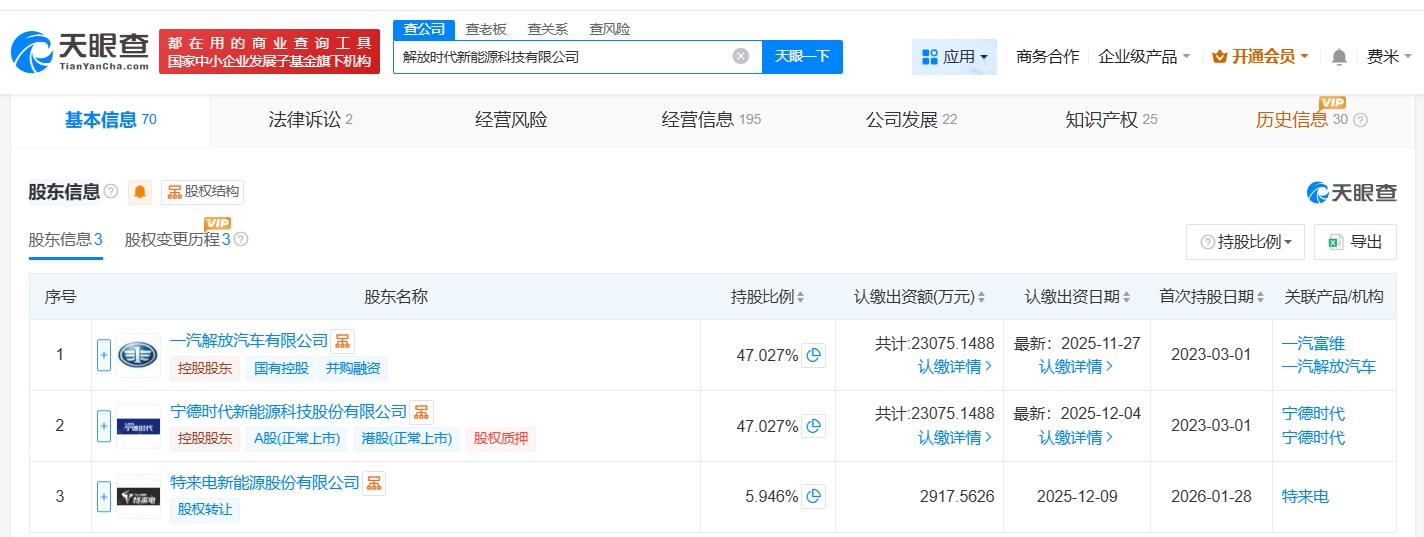The width and height of the screenshot is (1424, 537).
Task: Click the 天眼查 logo in header
Action: 80,50
